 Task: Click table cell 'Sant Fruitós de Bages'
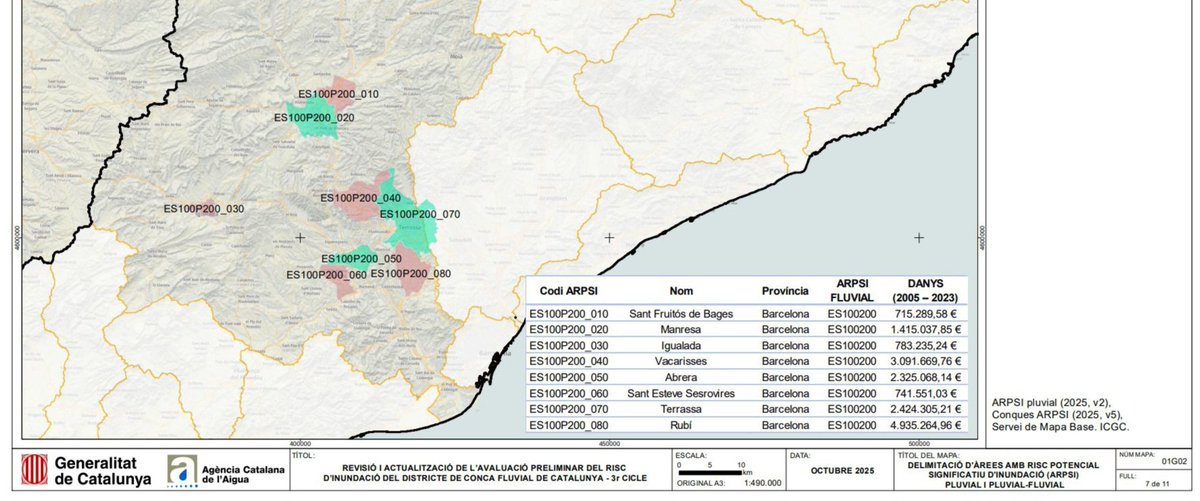681,314
